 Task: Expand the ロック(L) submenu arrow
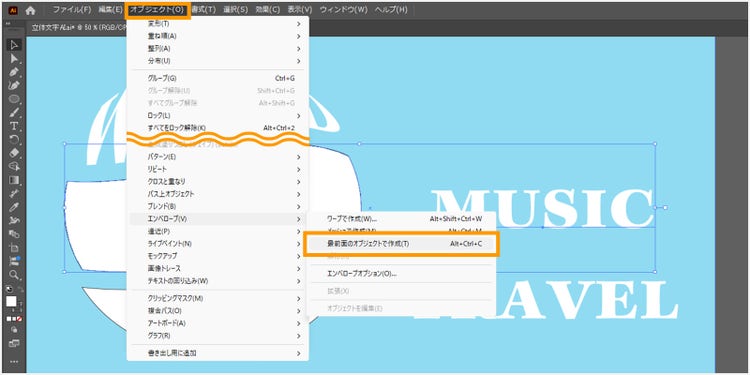[x=298, y=116]
